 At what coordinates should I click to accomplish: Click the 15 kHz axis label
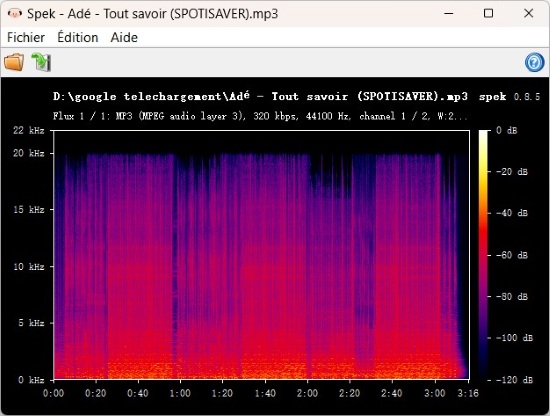[x=29, y=209]
